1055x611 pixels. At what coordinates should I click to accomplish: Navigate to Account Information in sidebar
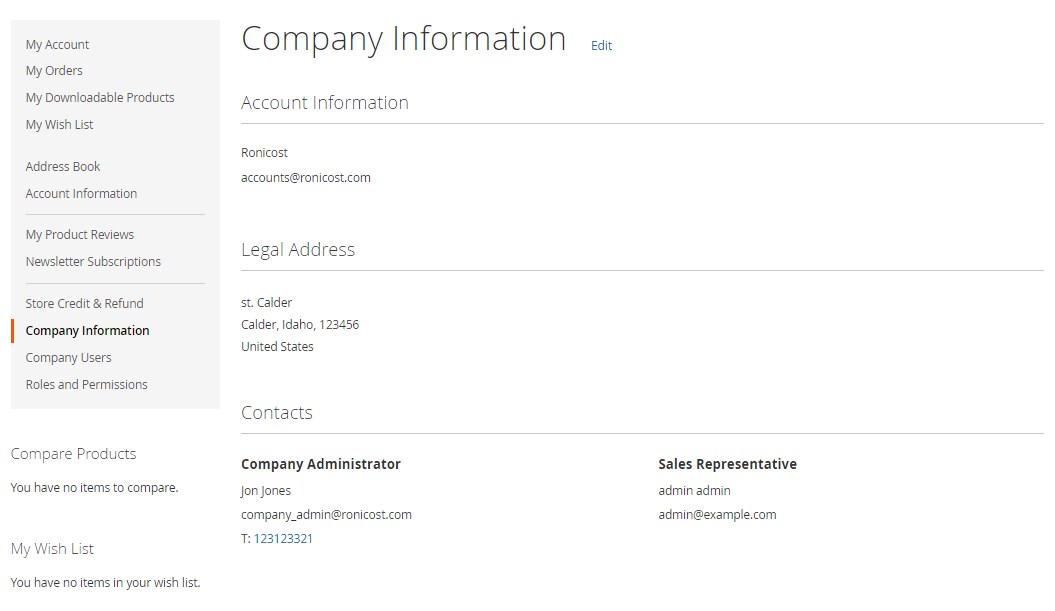point(81,194)
